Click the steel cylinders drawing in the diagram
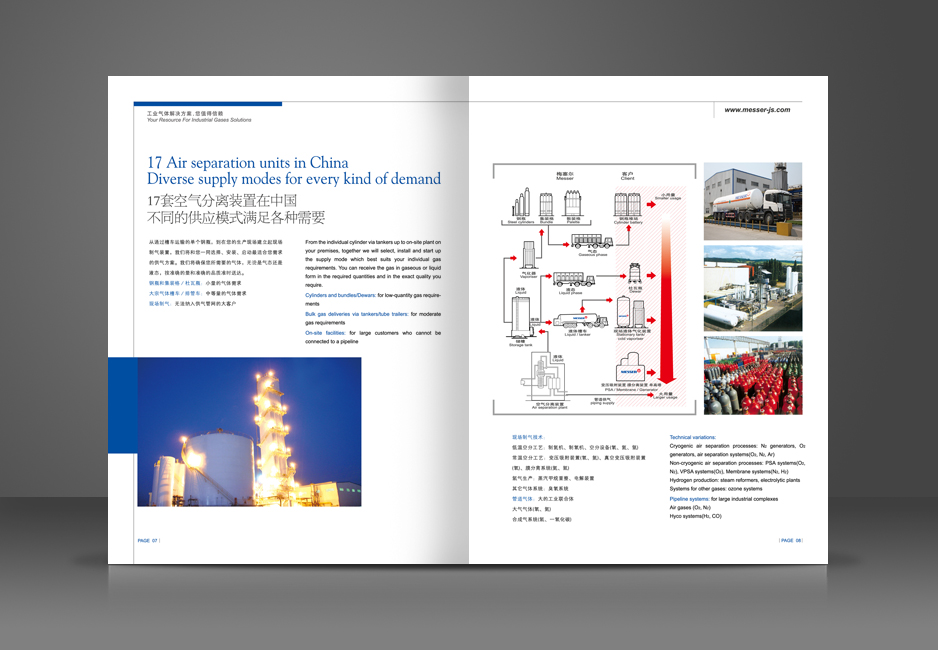938x650 pixels. point(521,203)
